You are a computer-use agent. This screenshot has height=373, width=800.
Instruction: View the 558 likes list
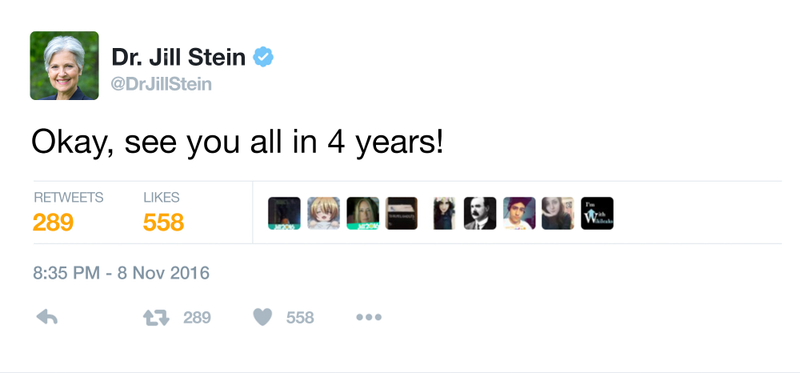(163, 222)
